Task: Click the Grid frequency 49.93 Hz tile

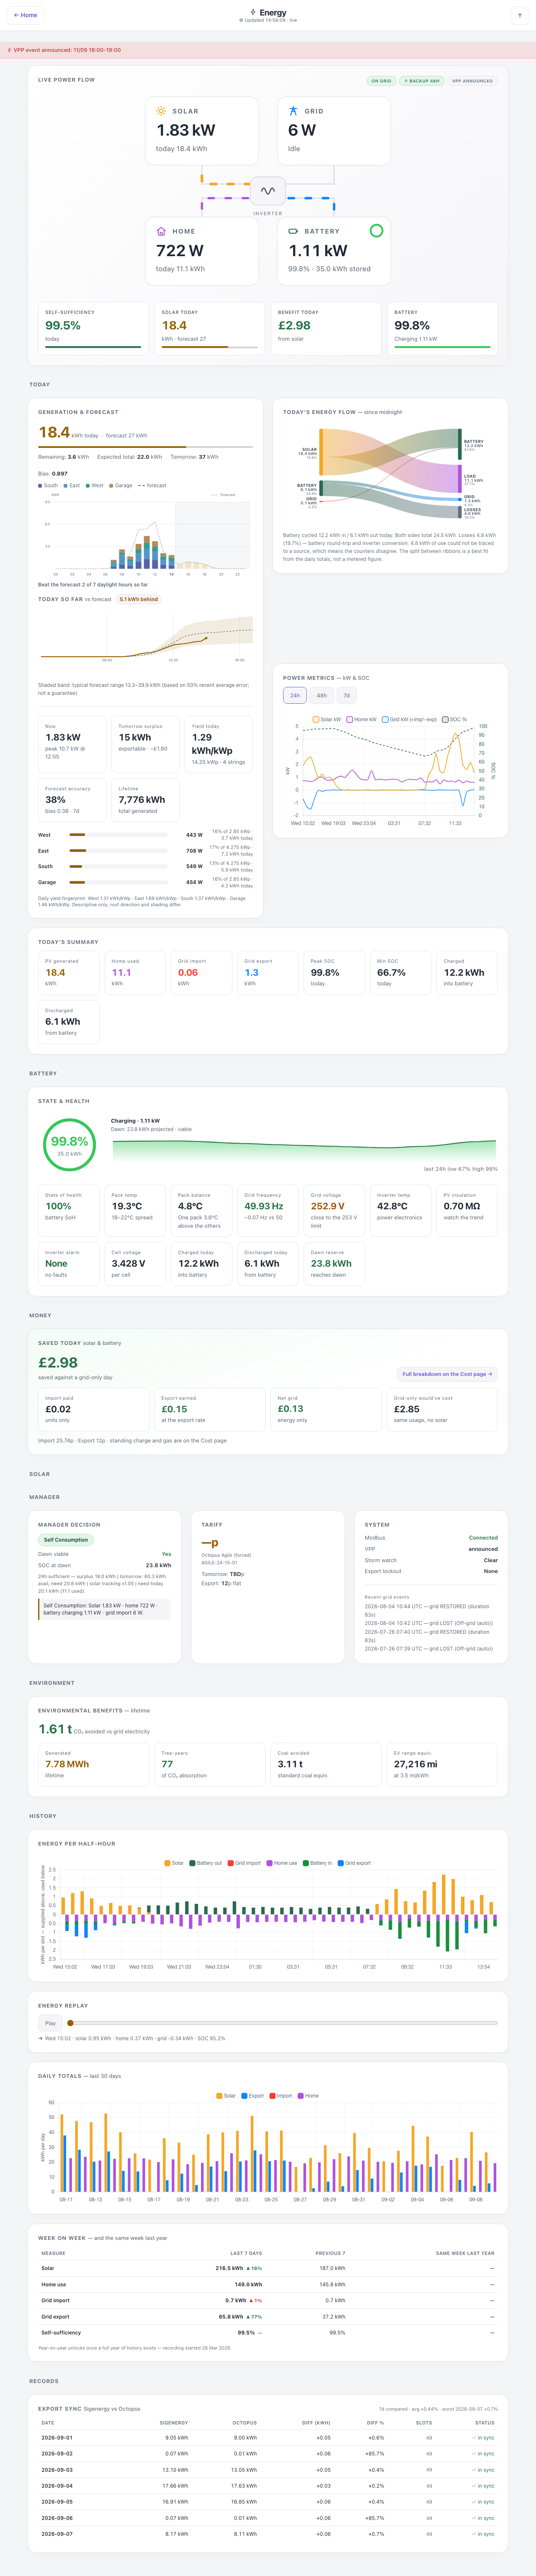Action: 268,1211
